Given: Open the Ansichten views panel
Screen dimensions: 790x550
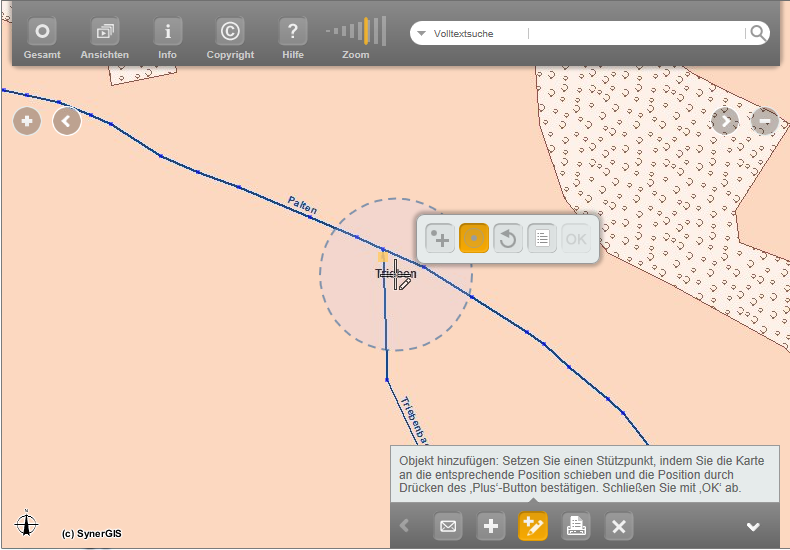Looking at the screenshot, I should pos(105,32).
